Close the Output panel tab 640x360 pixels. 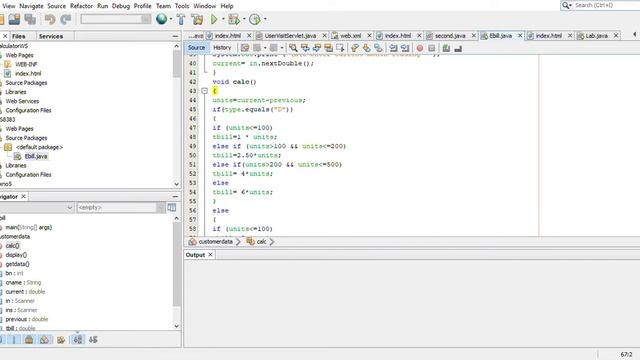tap(210, 255)
